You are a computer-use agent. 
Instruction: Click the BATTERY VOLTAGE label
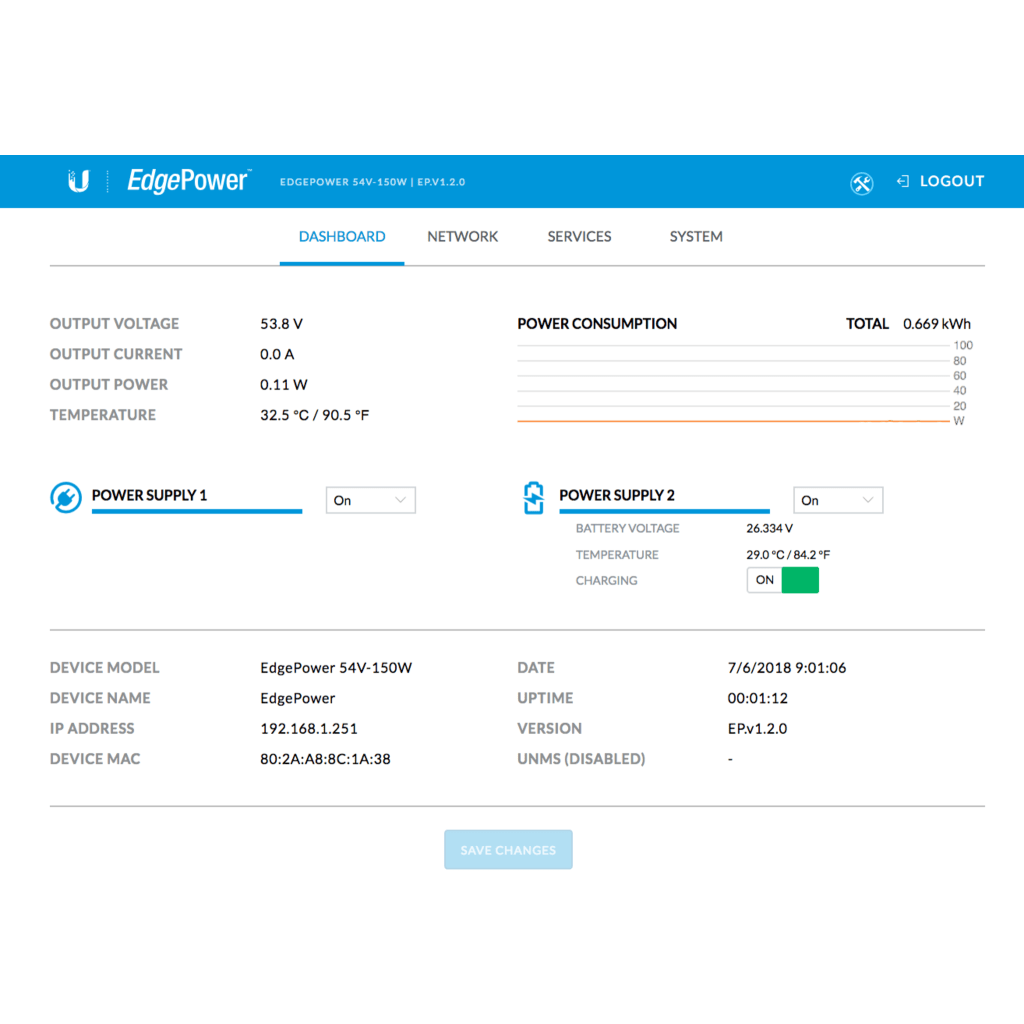(627, 528)
